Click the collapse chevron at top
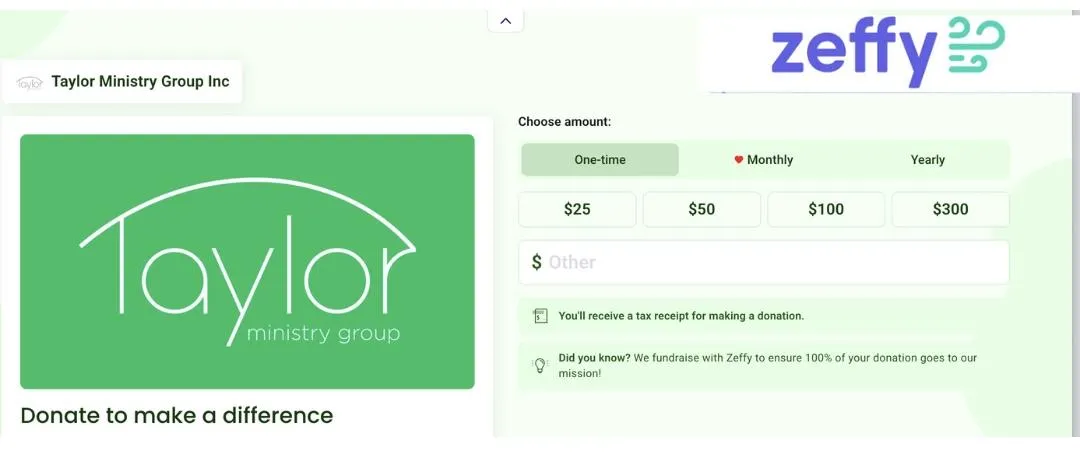Screen dimensions: 1080x463 point(506,21)
